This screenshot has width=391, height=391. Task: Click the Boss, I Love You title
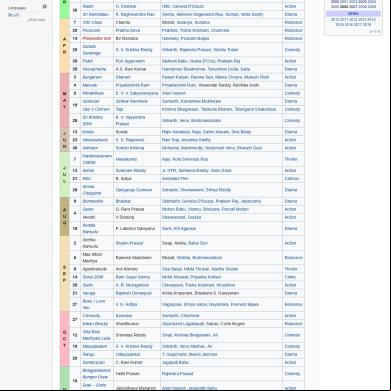tap(94, 304)
